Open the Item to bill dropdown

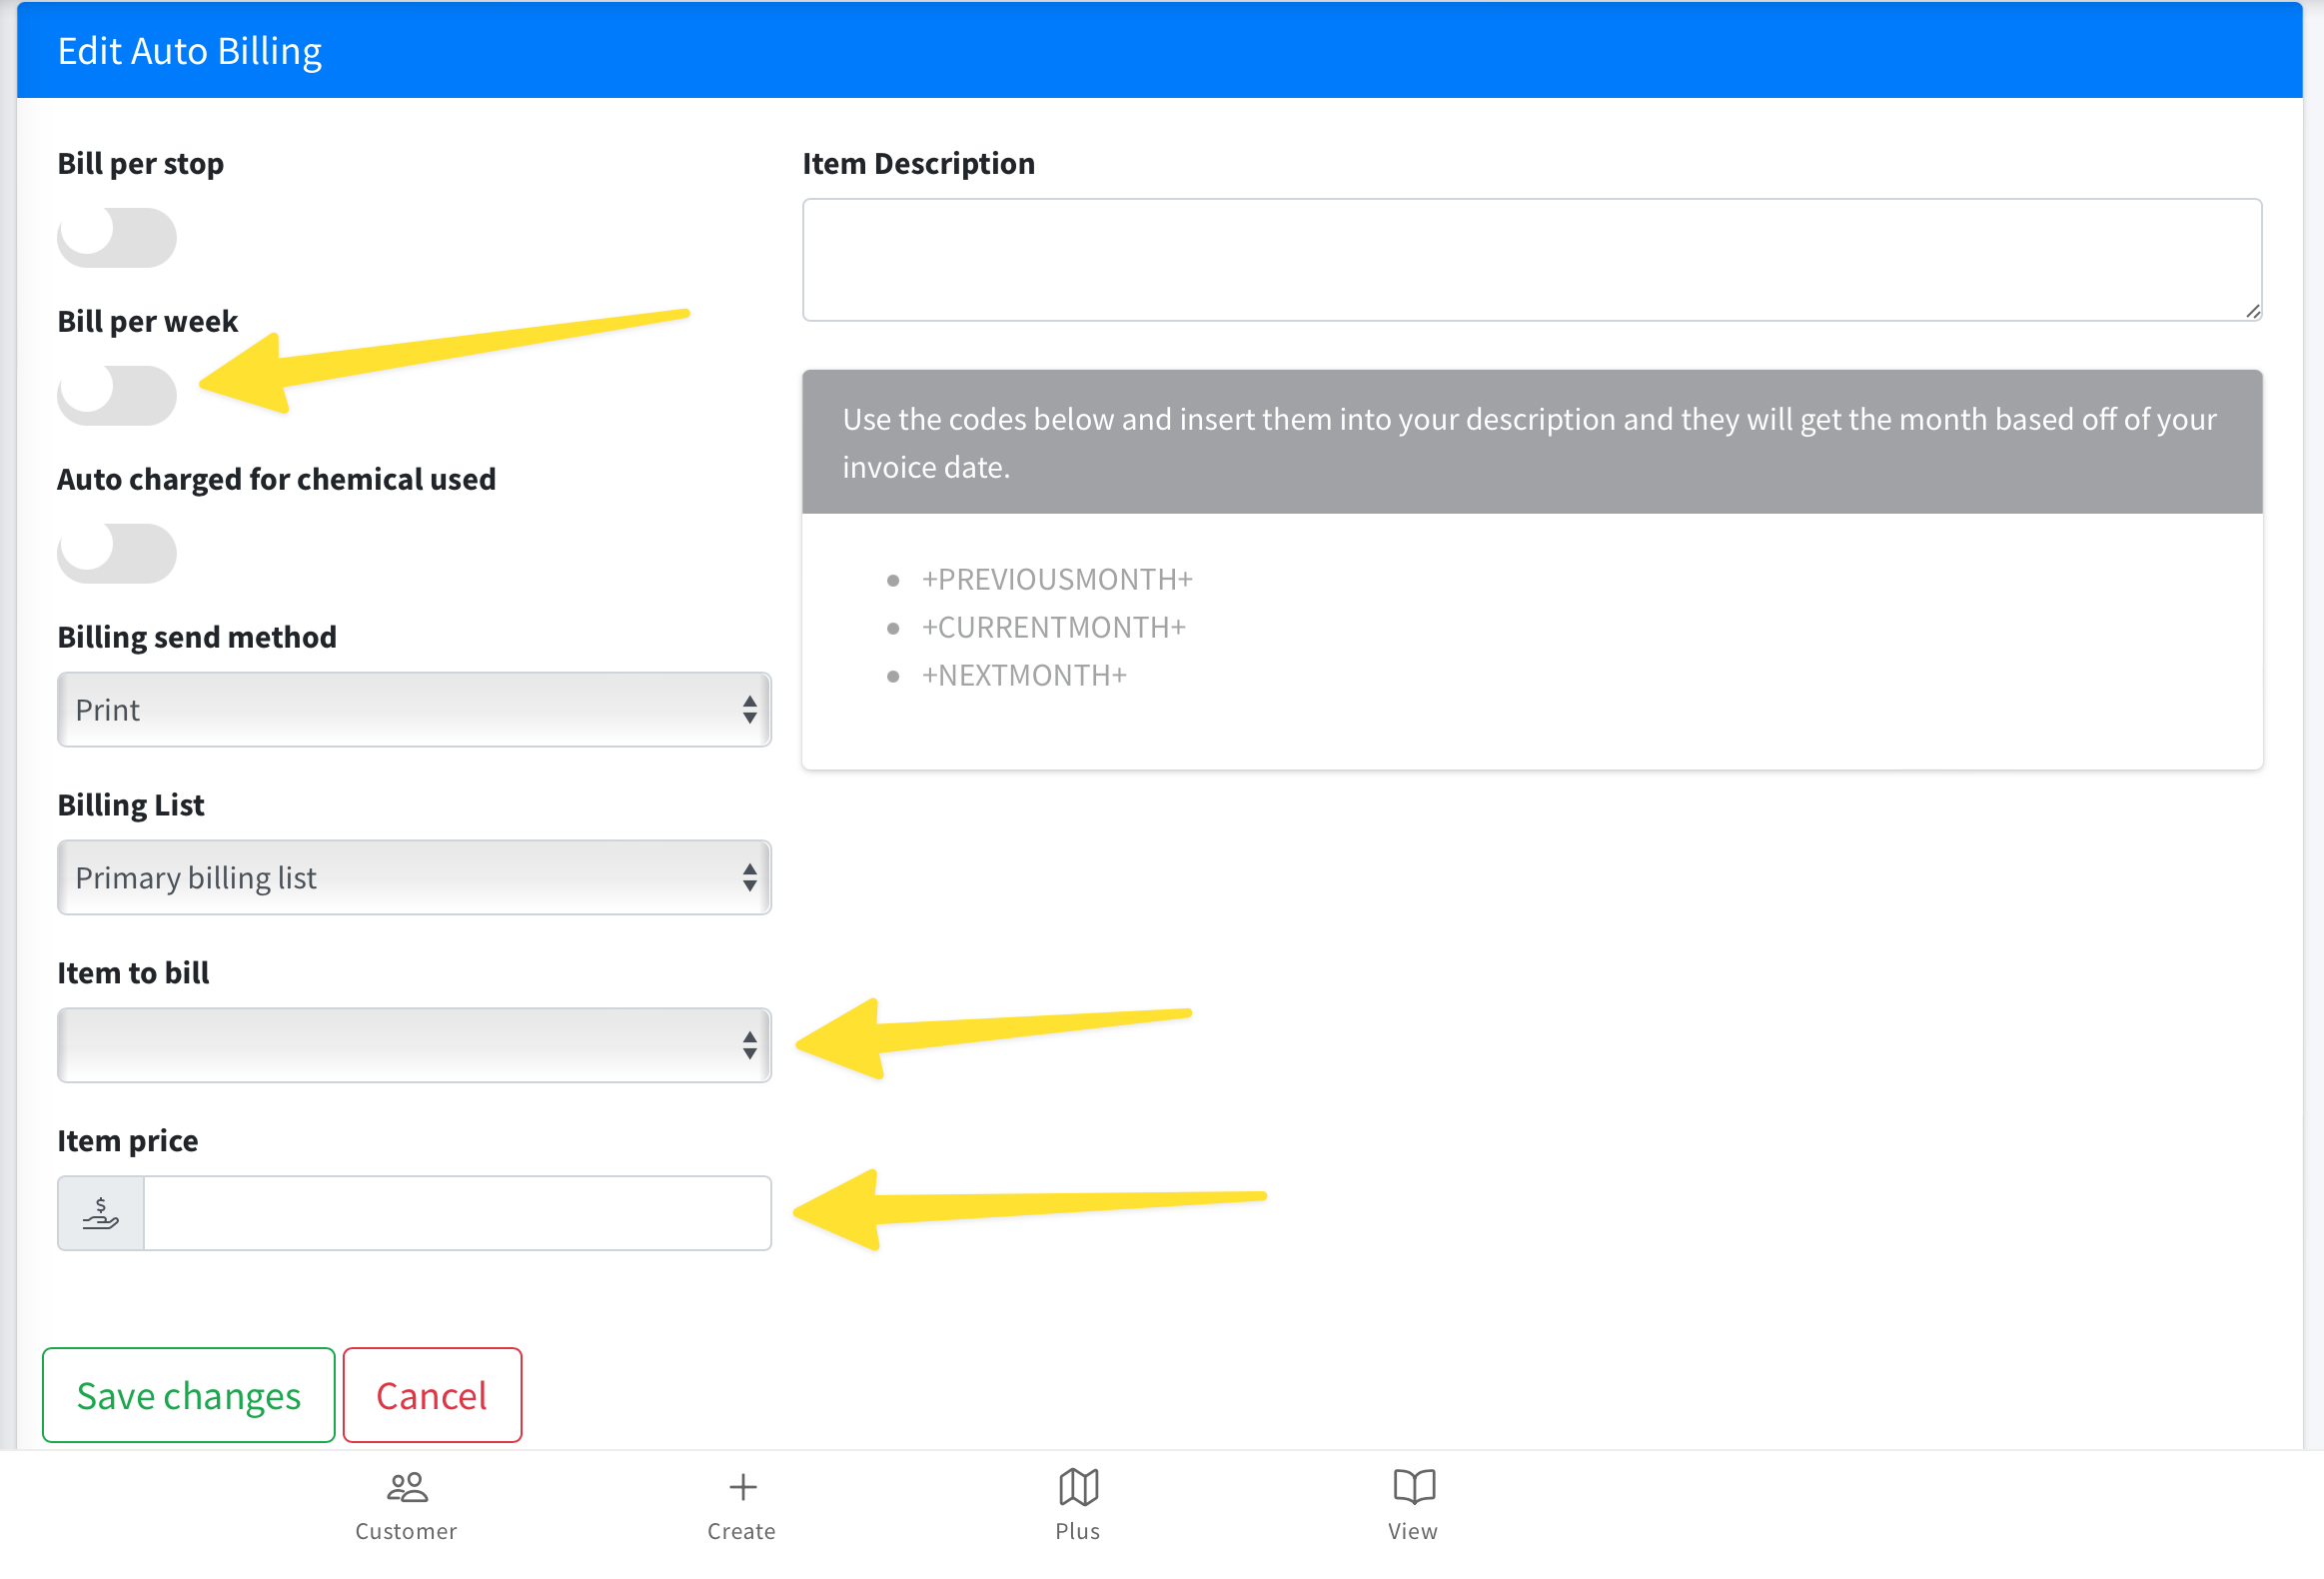click(413, 1045)
